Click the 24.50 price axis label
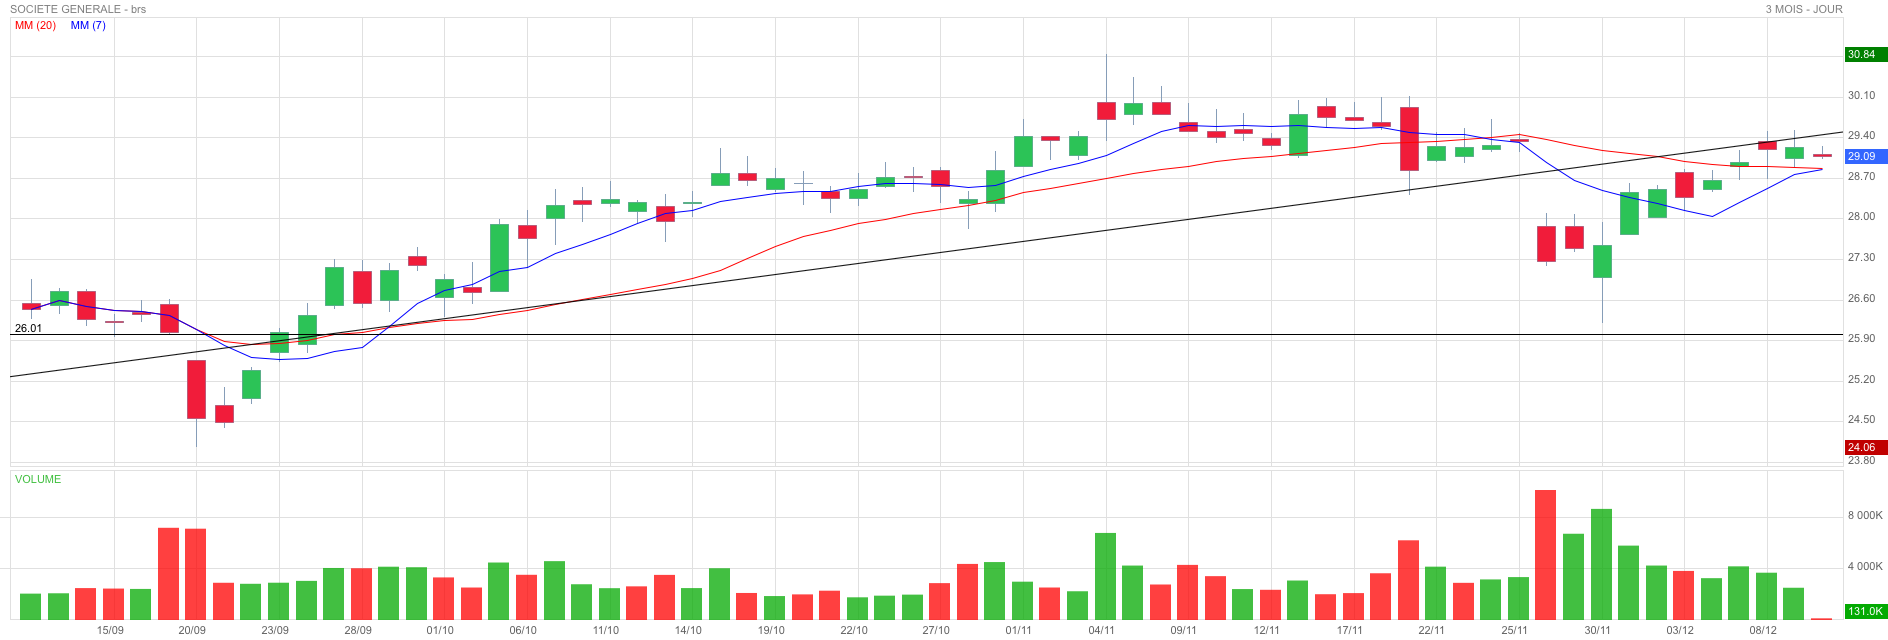 (1861, 419)
